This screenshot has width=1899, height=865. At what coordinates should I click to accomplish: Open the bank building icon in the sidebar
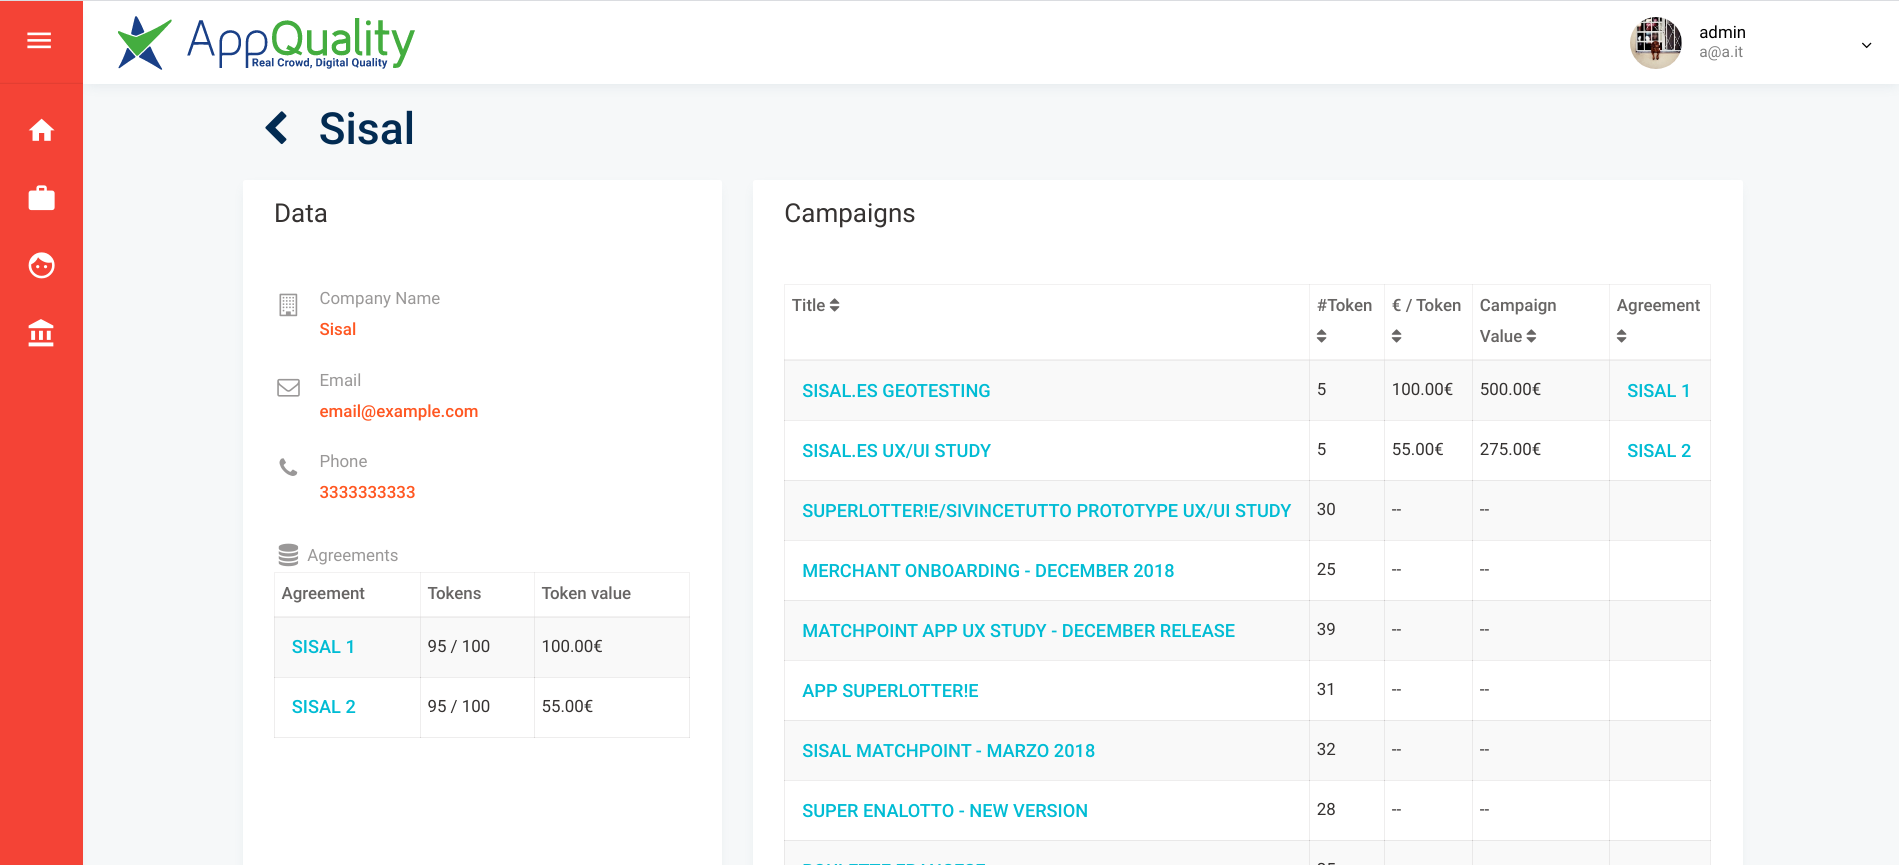point(41,333)
